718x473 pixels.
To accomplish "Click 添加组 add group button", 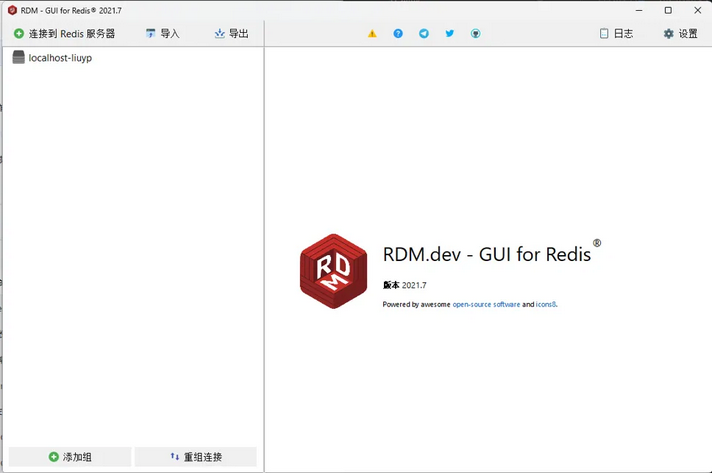I will point(70,457).
